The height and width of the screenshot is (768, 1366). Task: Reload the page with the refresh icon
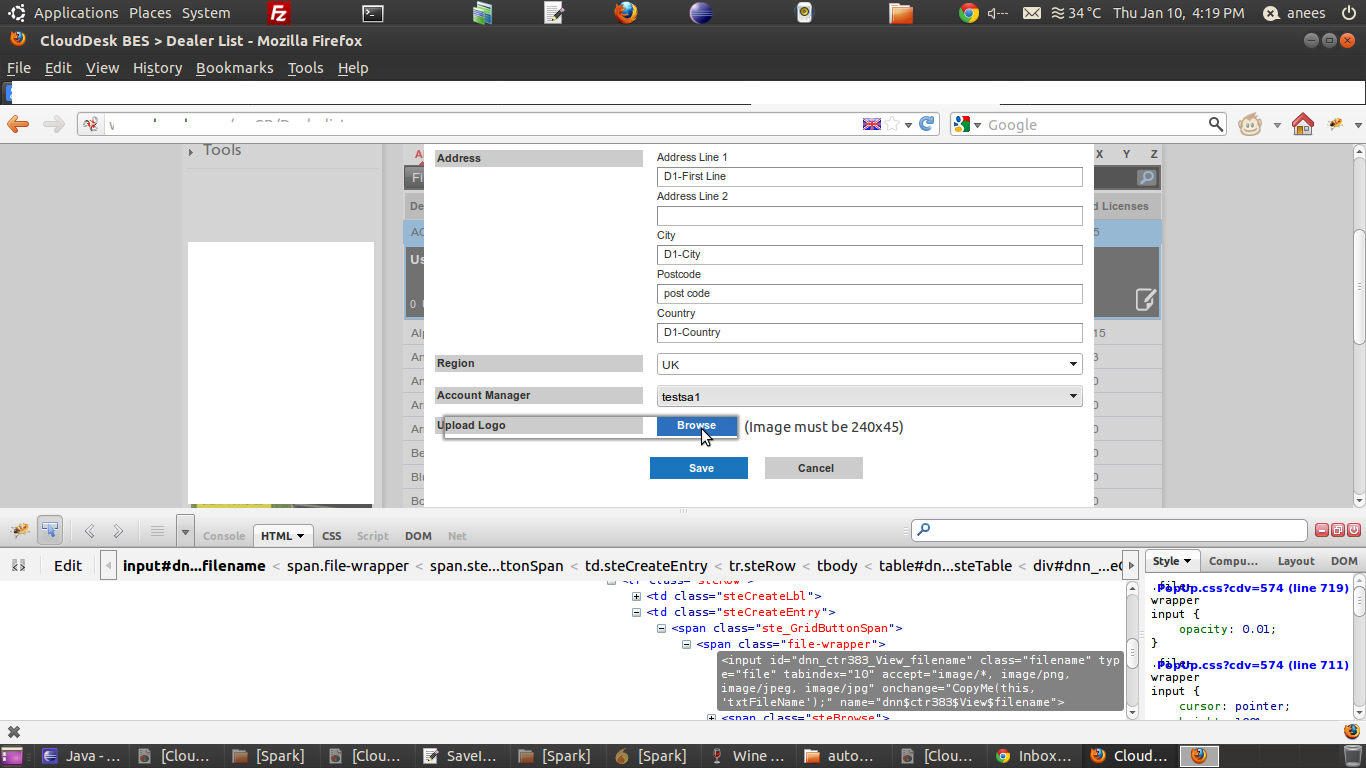click(927, 124)
